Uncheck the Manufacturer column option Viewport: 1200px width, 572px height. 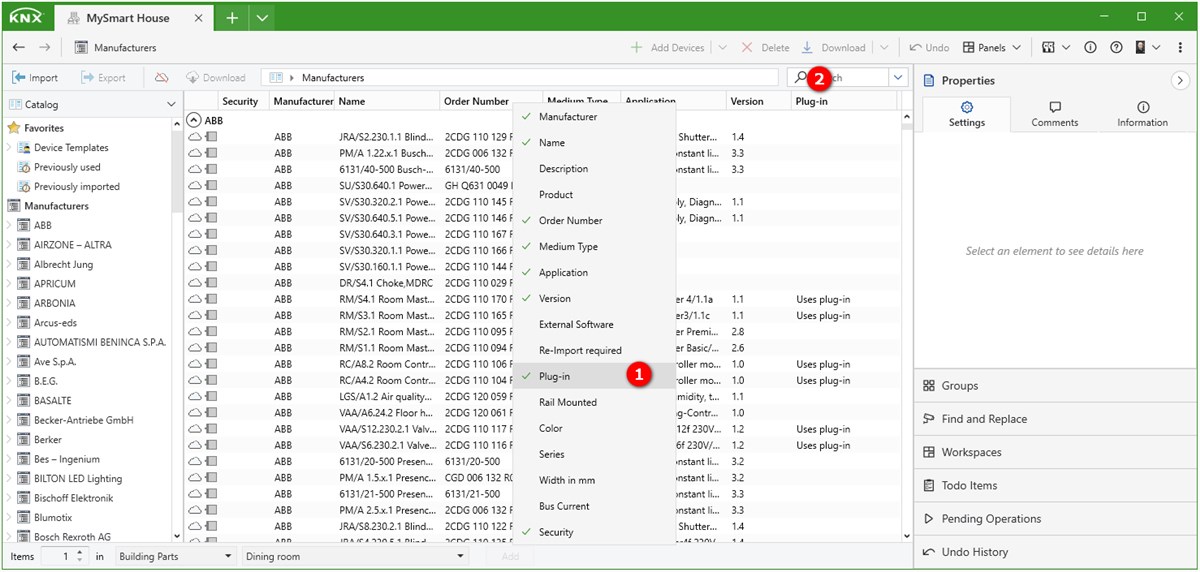coord(595,117)
